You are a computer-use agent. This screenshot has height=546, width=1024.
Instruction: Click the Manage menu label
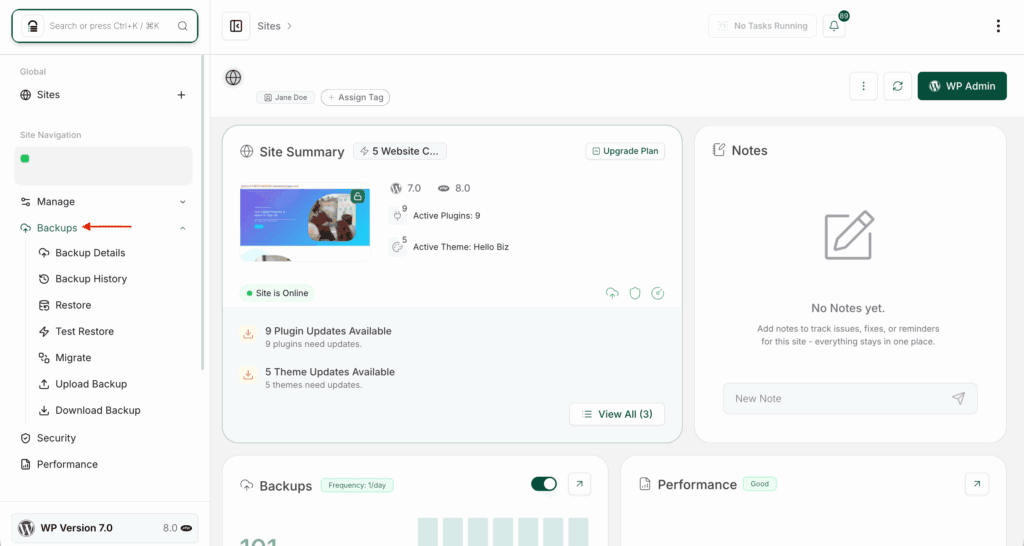point(56,202)
